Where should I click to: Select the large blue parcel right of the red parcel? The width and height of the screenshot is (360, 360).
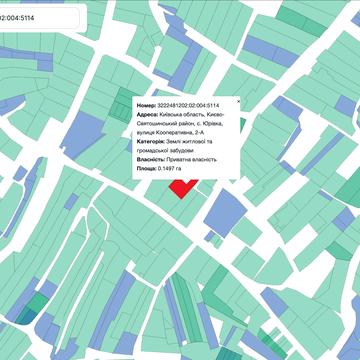pyautogui.click(x=225, y=213)
